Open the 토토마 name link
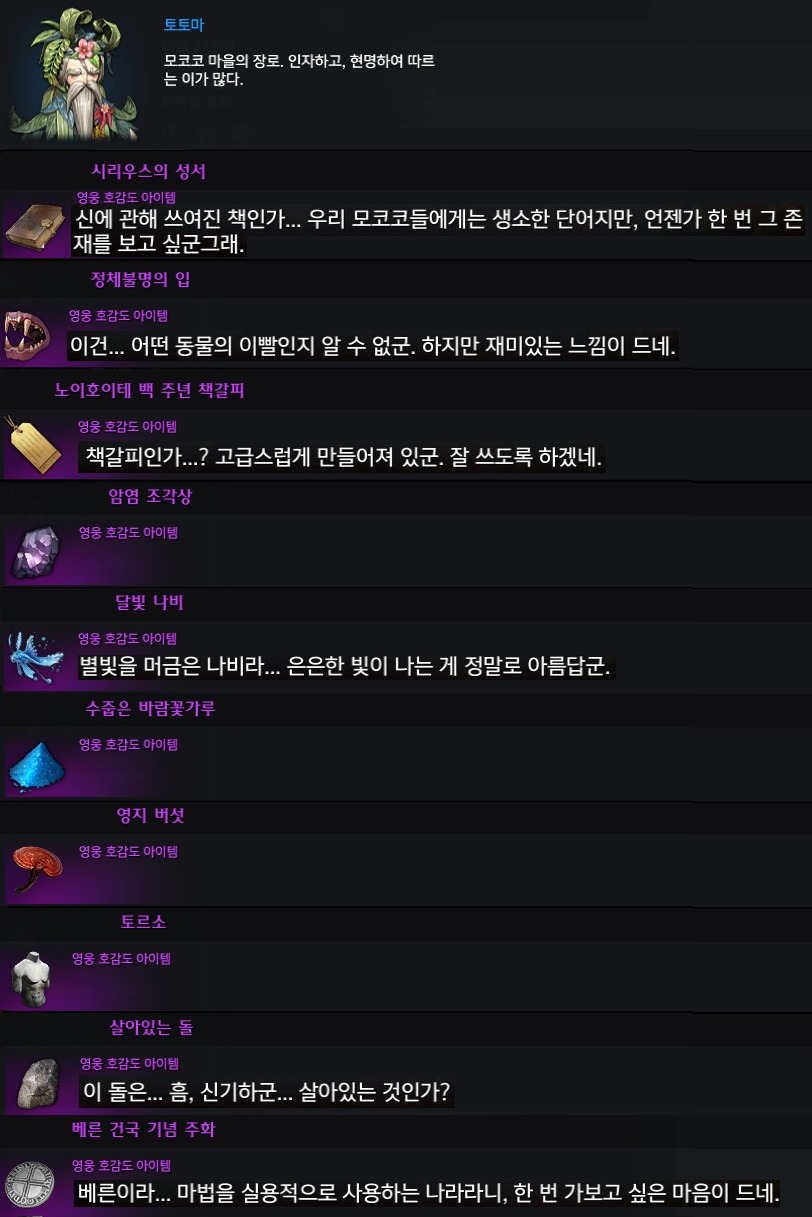The width and height of the screenshot is (812, 1217). coord(183,25)
